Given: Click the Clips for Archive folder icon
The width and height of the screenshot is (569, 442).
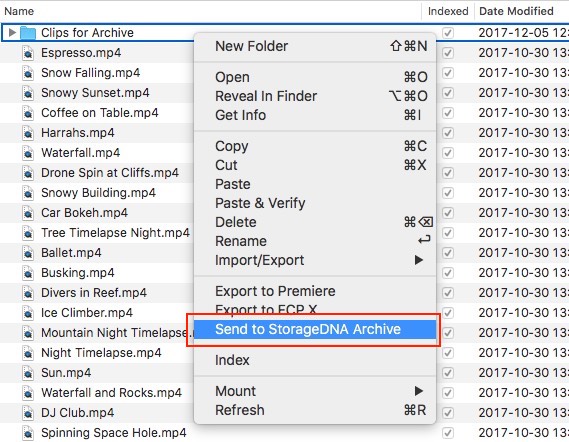Looking at the screenshot, I should (x=28, y=33).
